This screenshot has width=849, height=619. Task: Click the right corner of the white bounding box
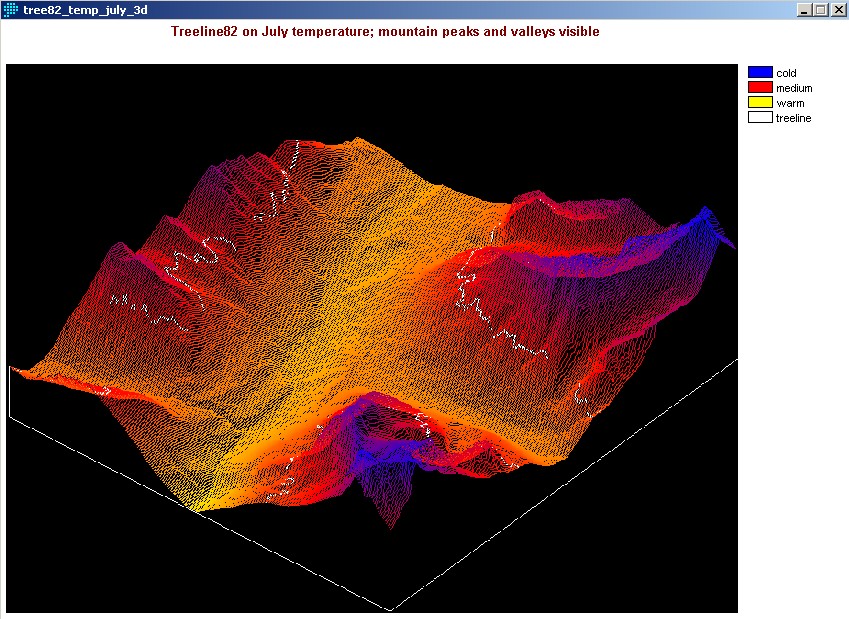tap(736, 358)
